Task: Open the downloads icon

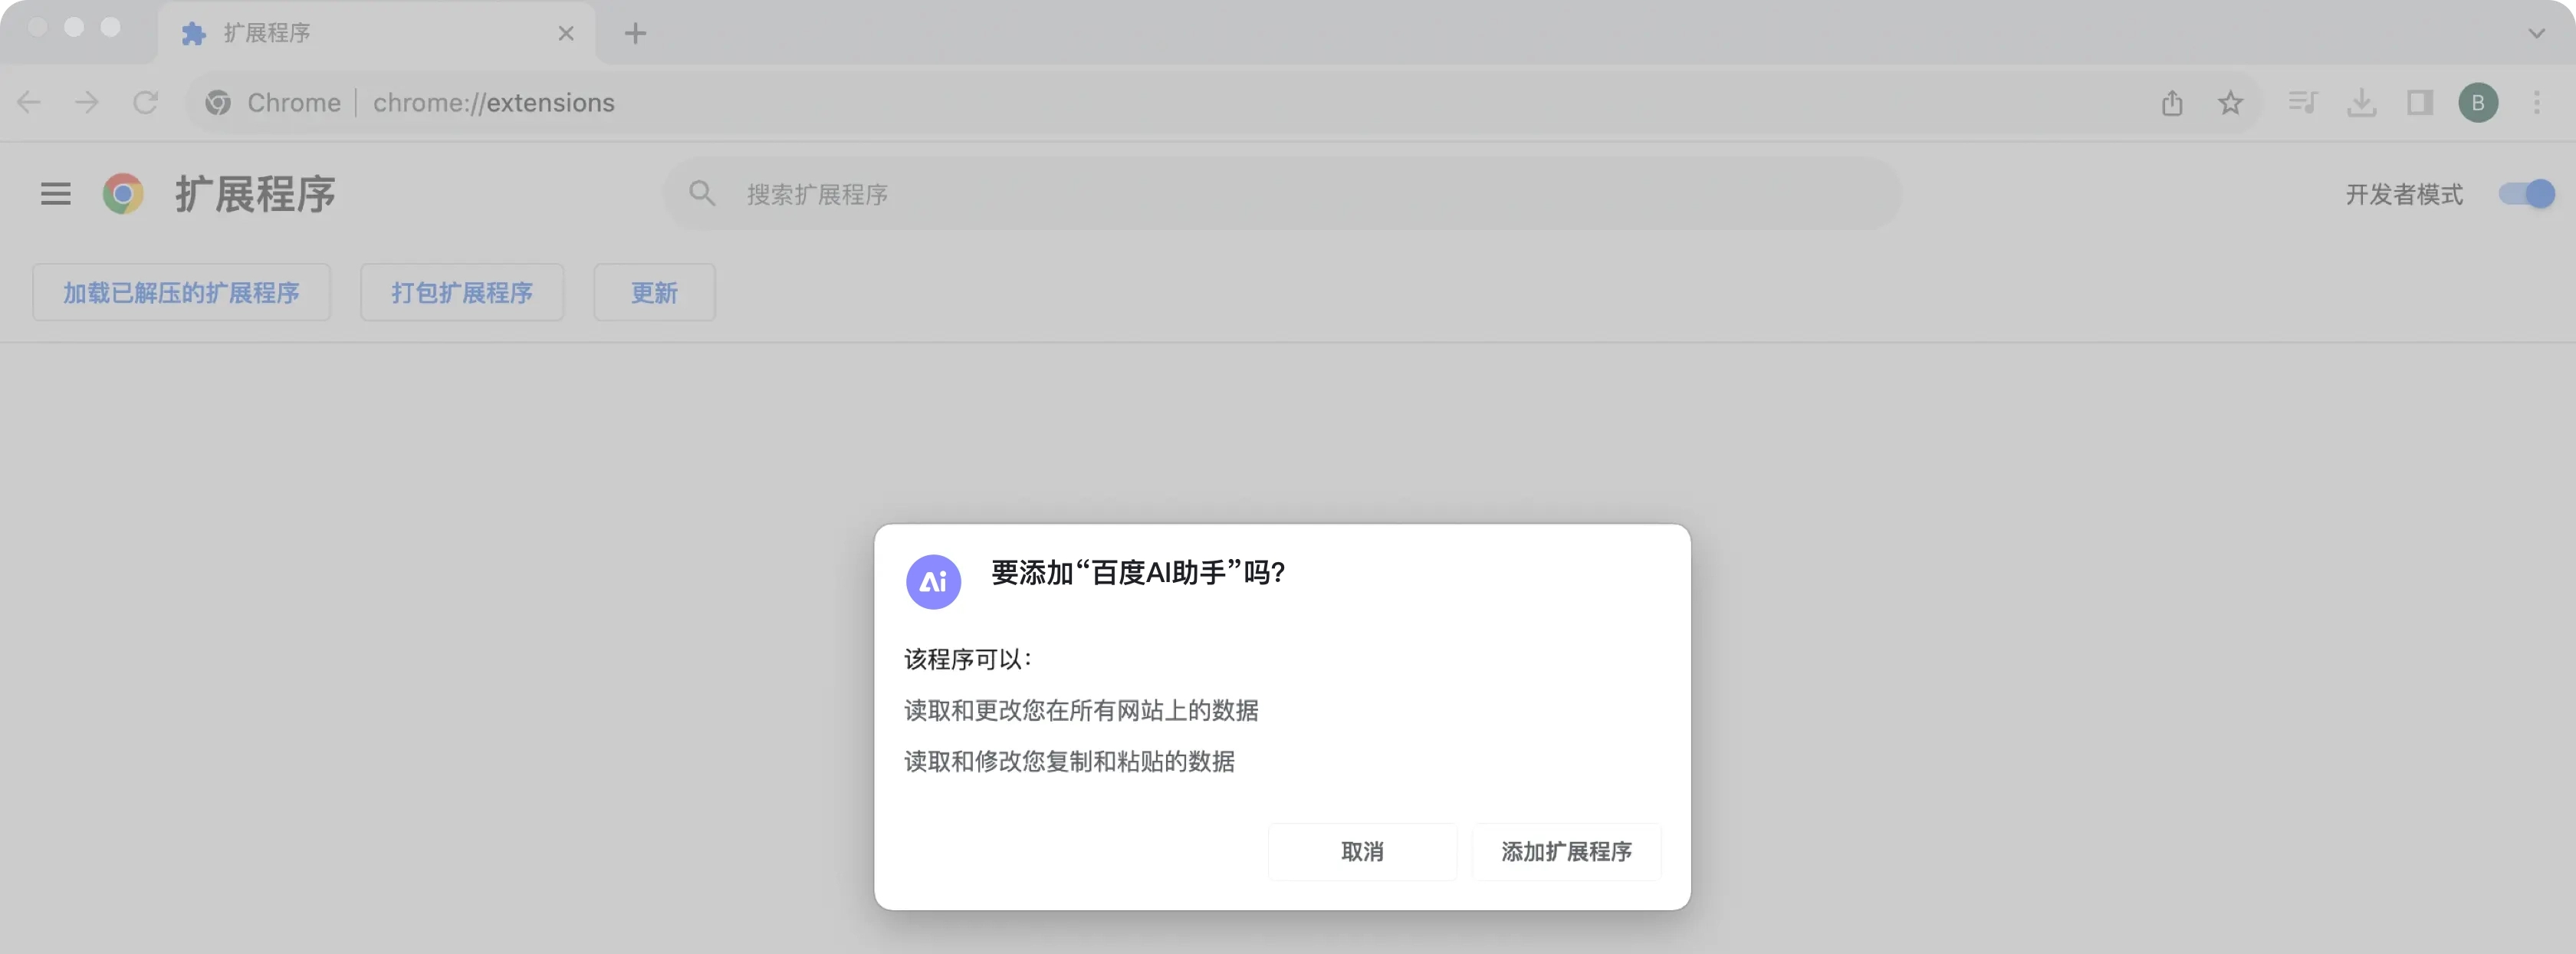Action: pyautogui.click(x=2362, y=102)
